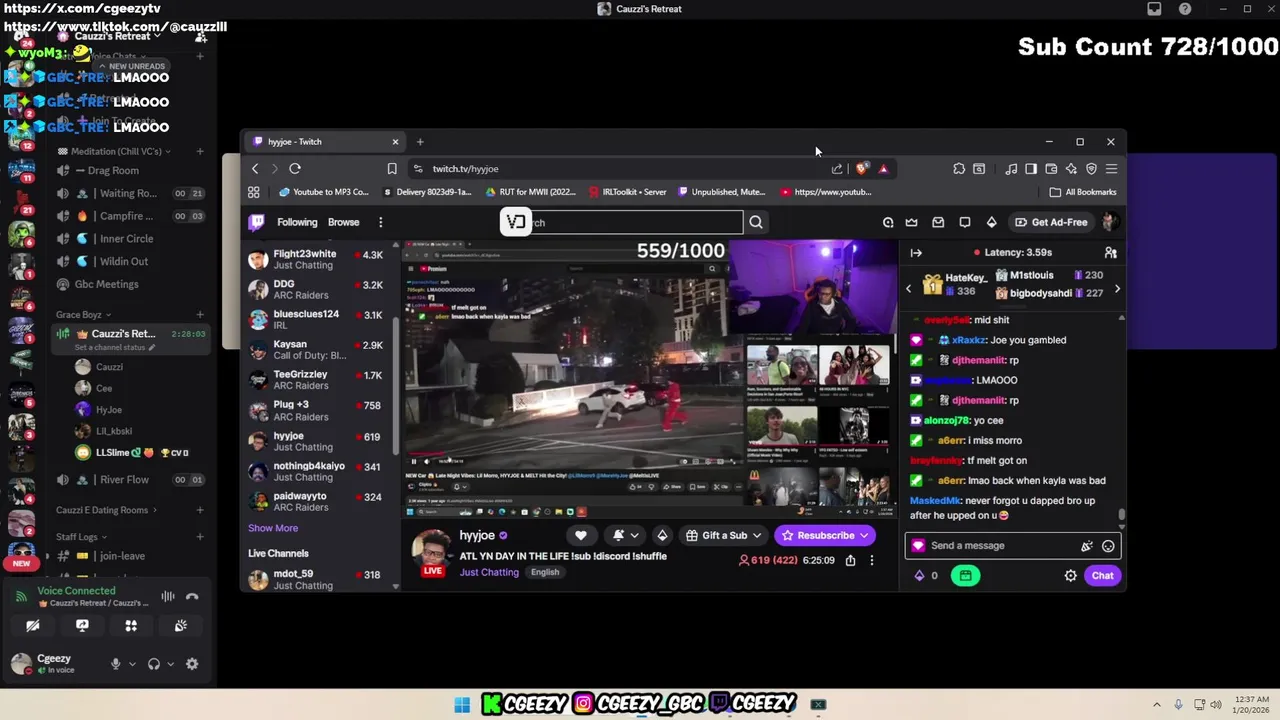Open Youtube to MP3 bookmark

pyautogui.click(x=324, y=192)
